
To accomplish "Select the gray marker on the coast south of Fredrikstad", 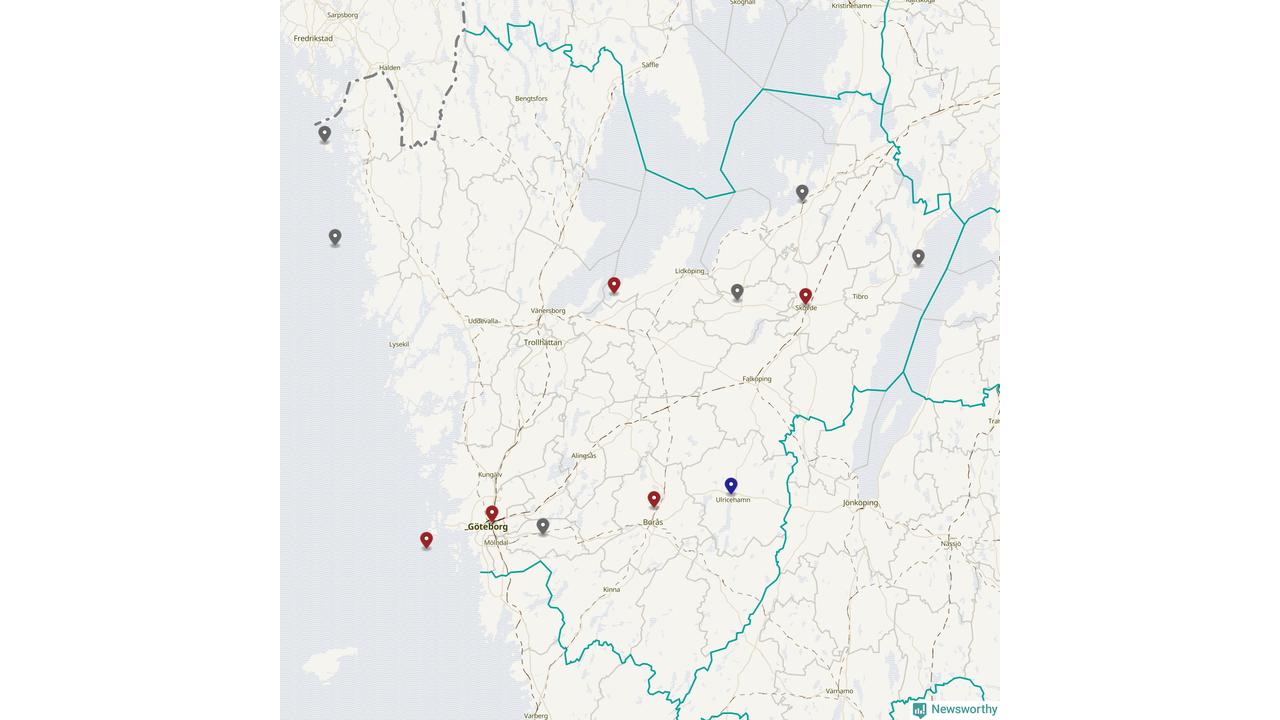I will 325,134.
